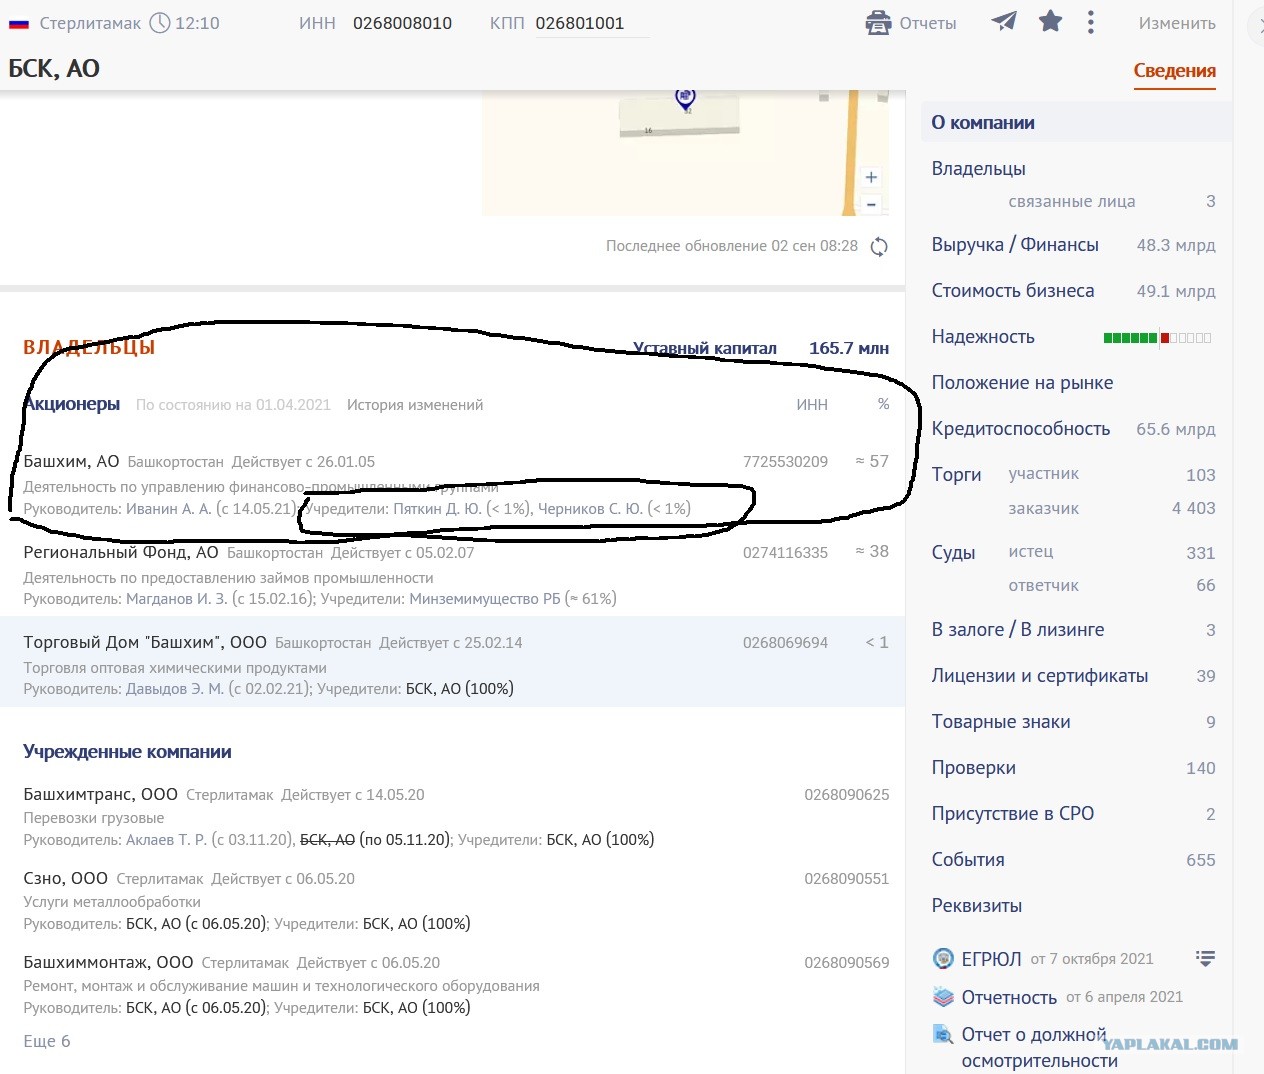Open Башхим, АО shareholder

point(71,461)
